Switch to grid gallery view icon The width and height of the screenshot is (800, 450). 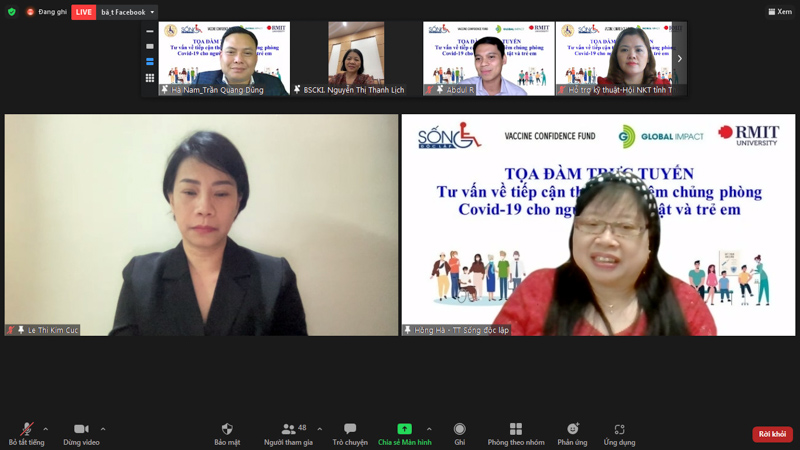click(x=149, y=78)
